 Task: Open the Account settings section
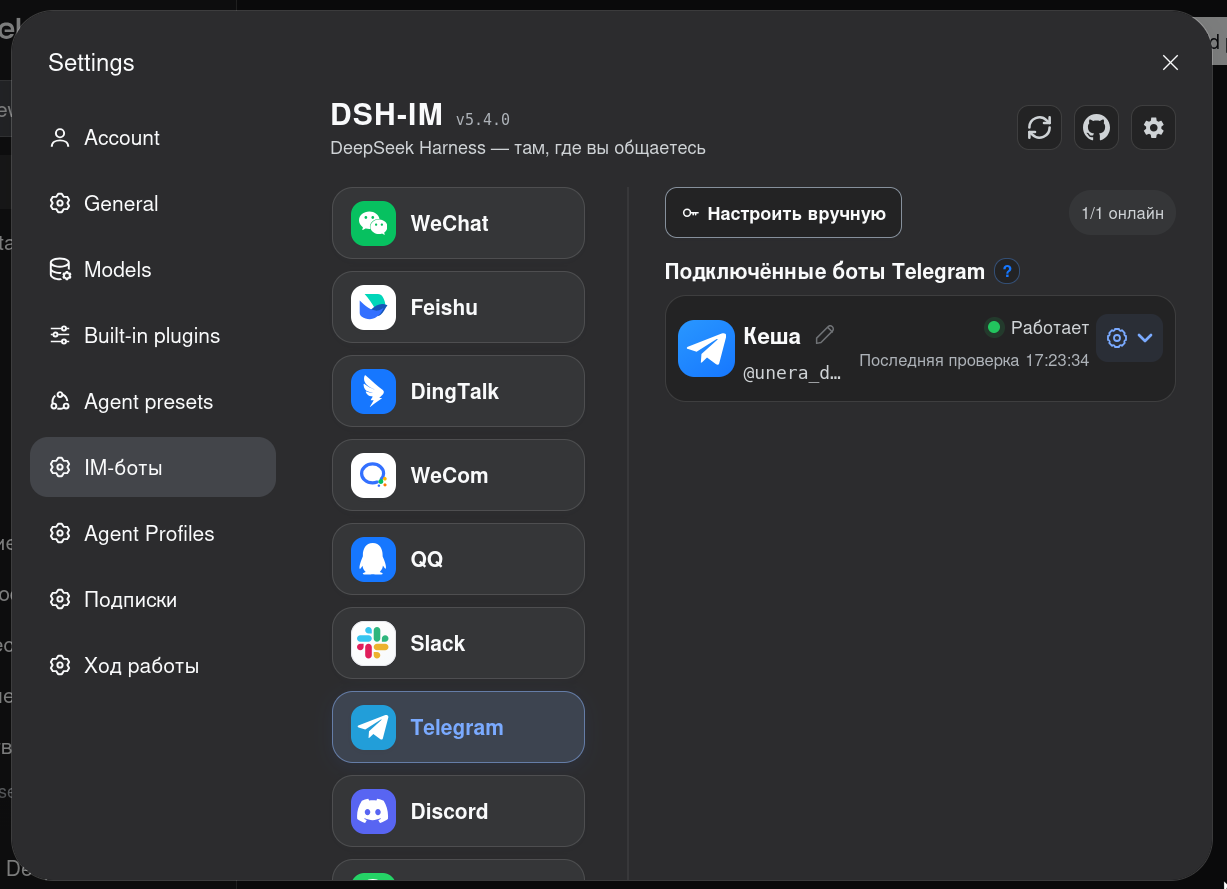(x=153, y=138)
